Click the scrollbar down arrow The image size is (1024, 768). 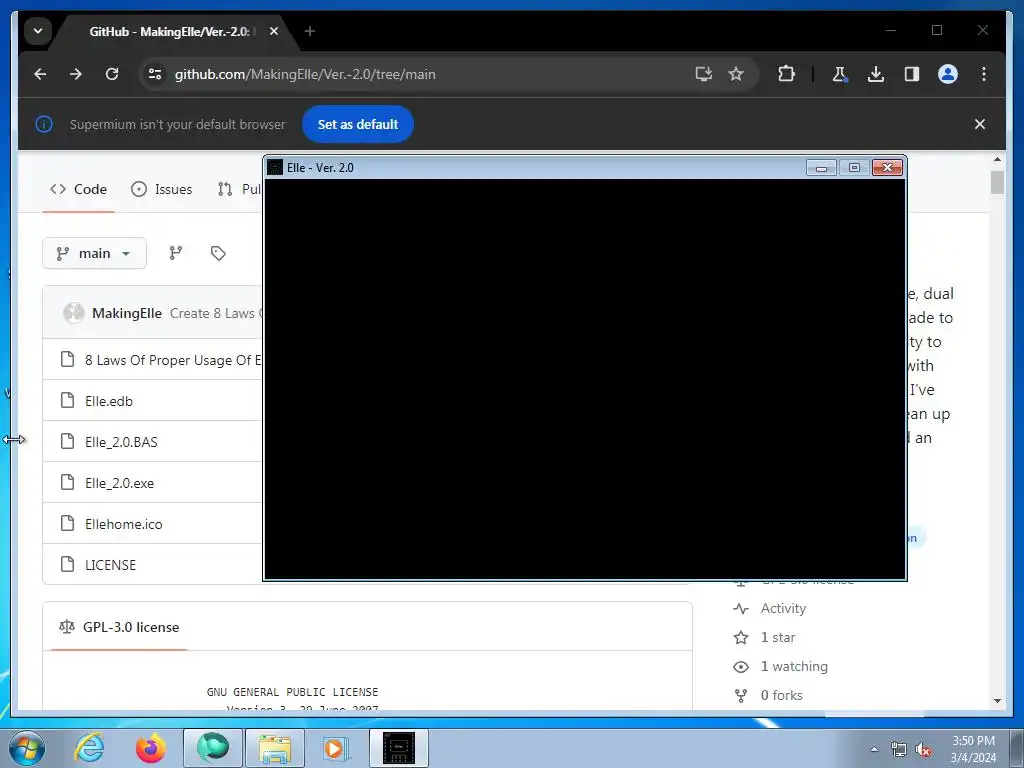point(997,701)
